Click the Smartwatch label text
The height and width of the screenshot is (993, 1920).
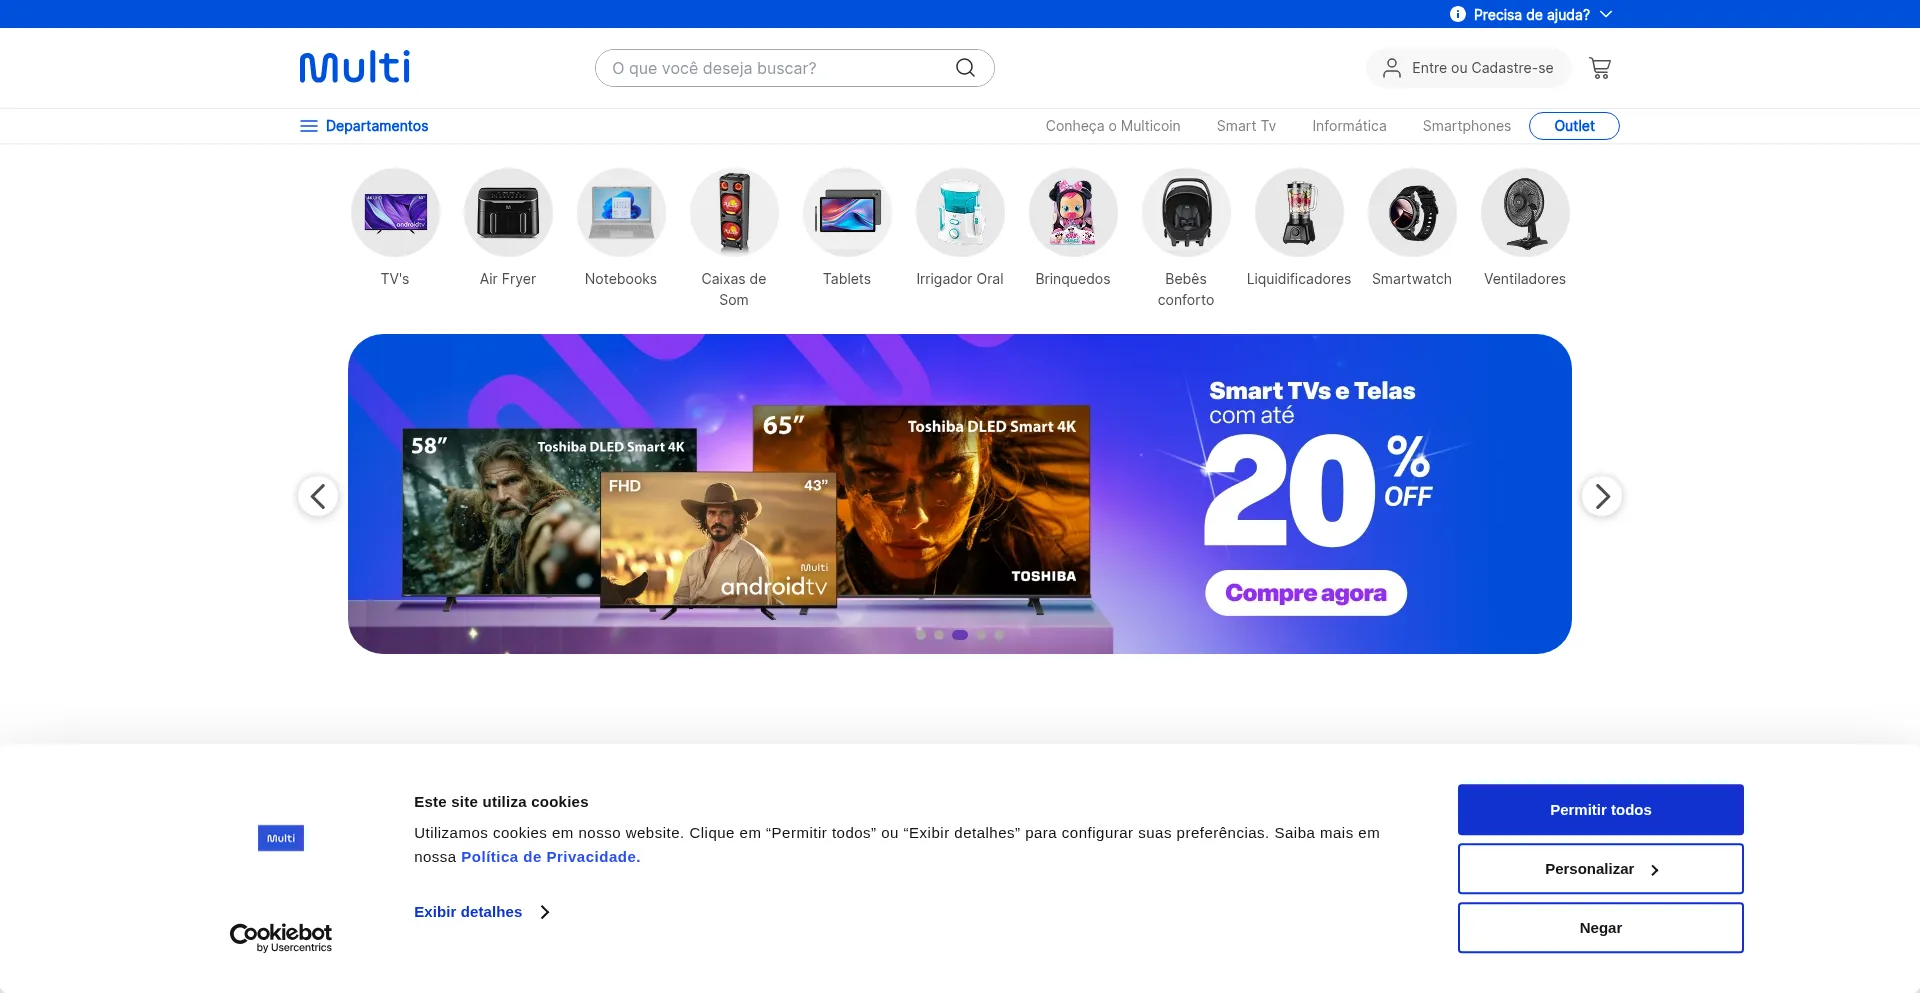click(1412, 279)
